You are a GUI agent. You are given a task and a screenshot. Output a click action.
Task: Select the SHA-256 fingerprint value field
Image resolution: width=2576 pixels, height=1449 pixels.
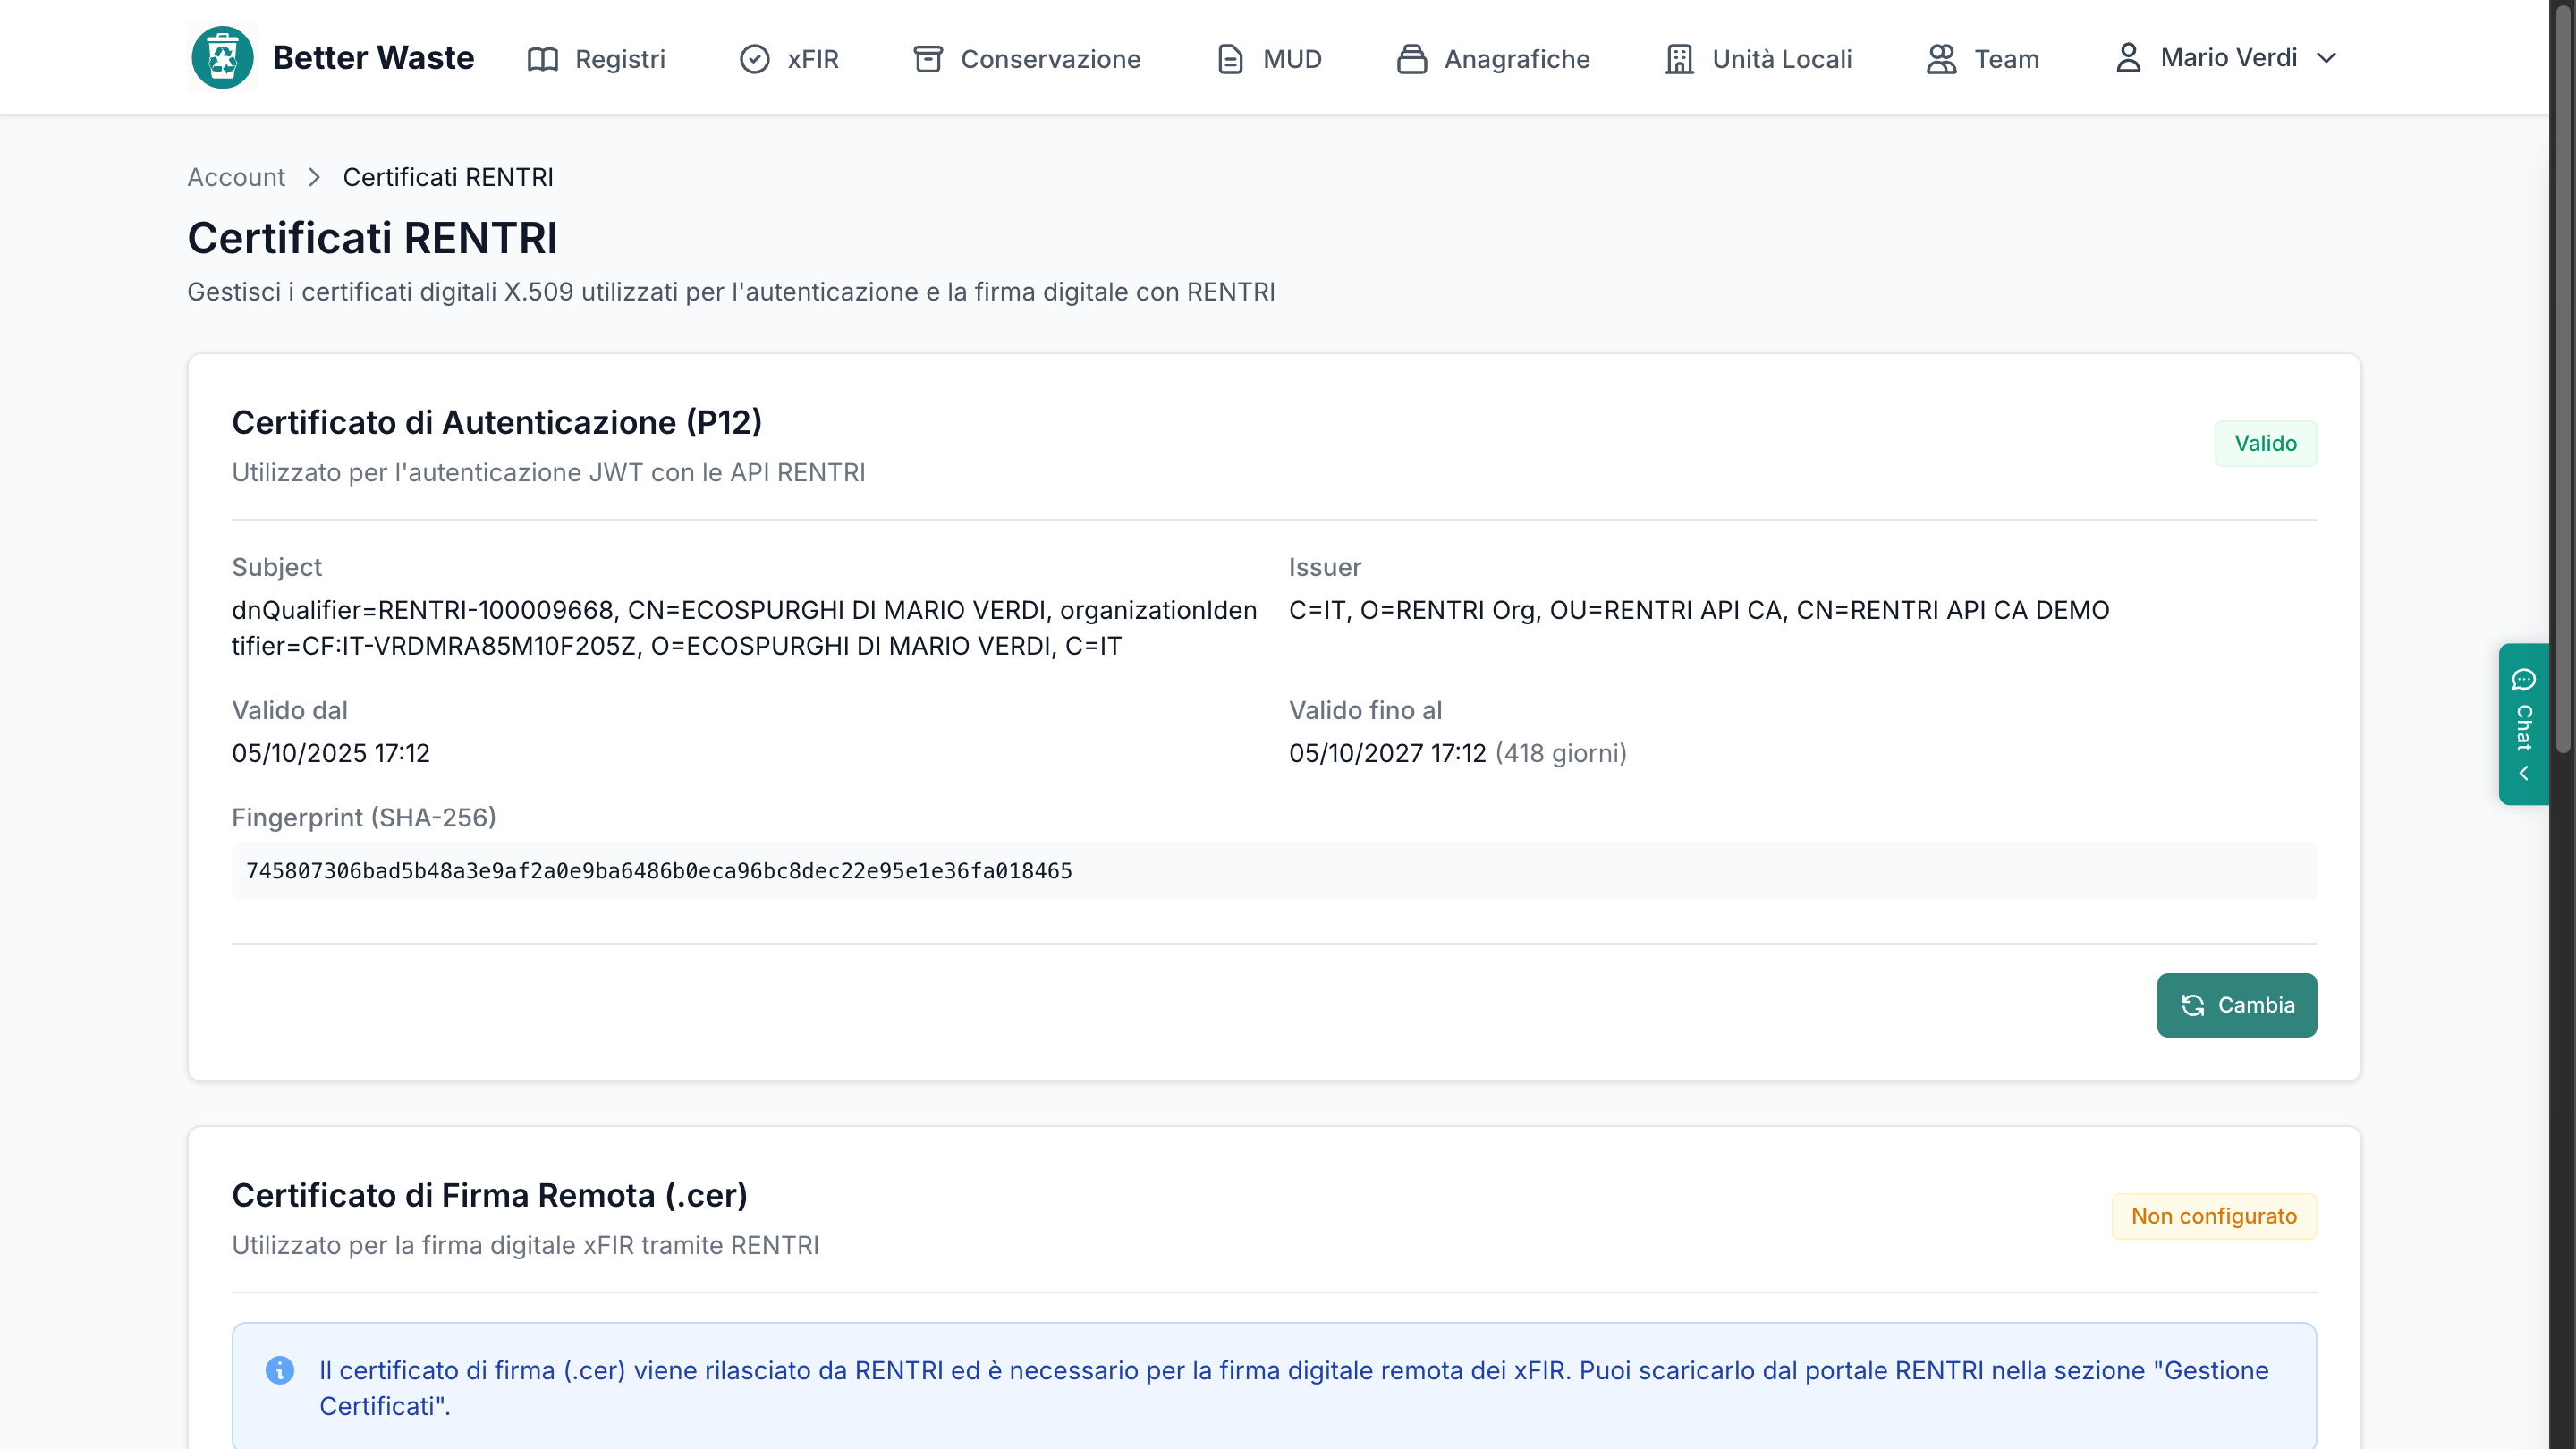(x=1273, y=871)
